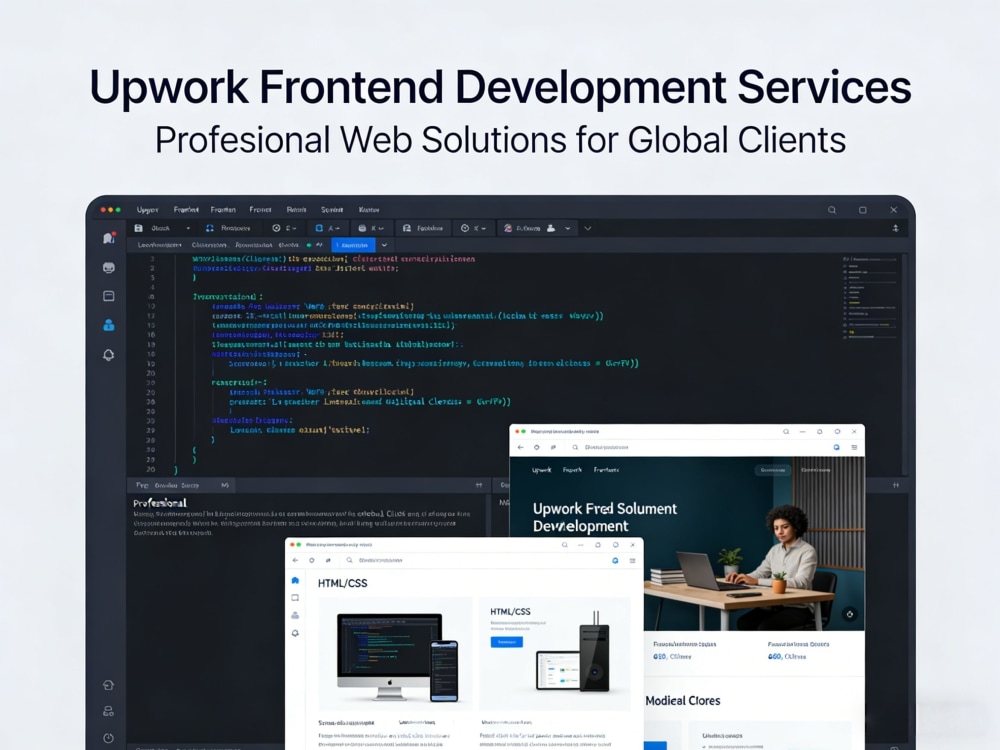Click the pin icon at the toolbar's far right
This screenshot has height=750, width=1000.
click(895, 228)
